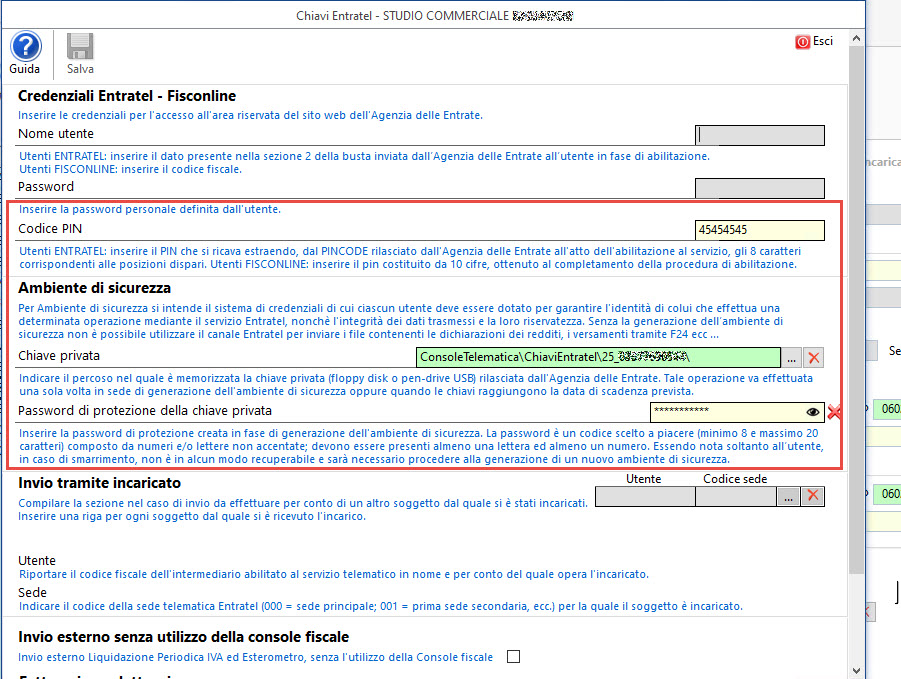Click 'Utenti ENTRATEL: inserire il dato presente' hint
Viewport: 901px width, 679px height.
coord(364,156)
